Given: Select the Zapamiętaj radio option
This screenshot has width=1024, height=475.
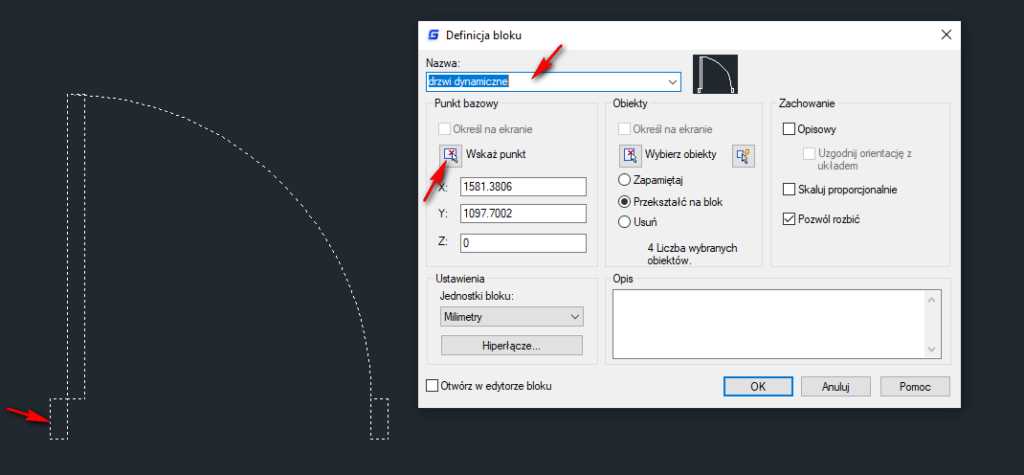Looking at the screenshot, I should (626, 180).
